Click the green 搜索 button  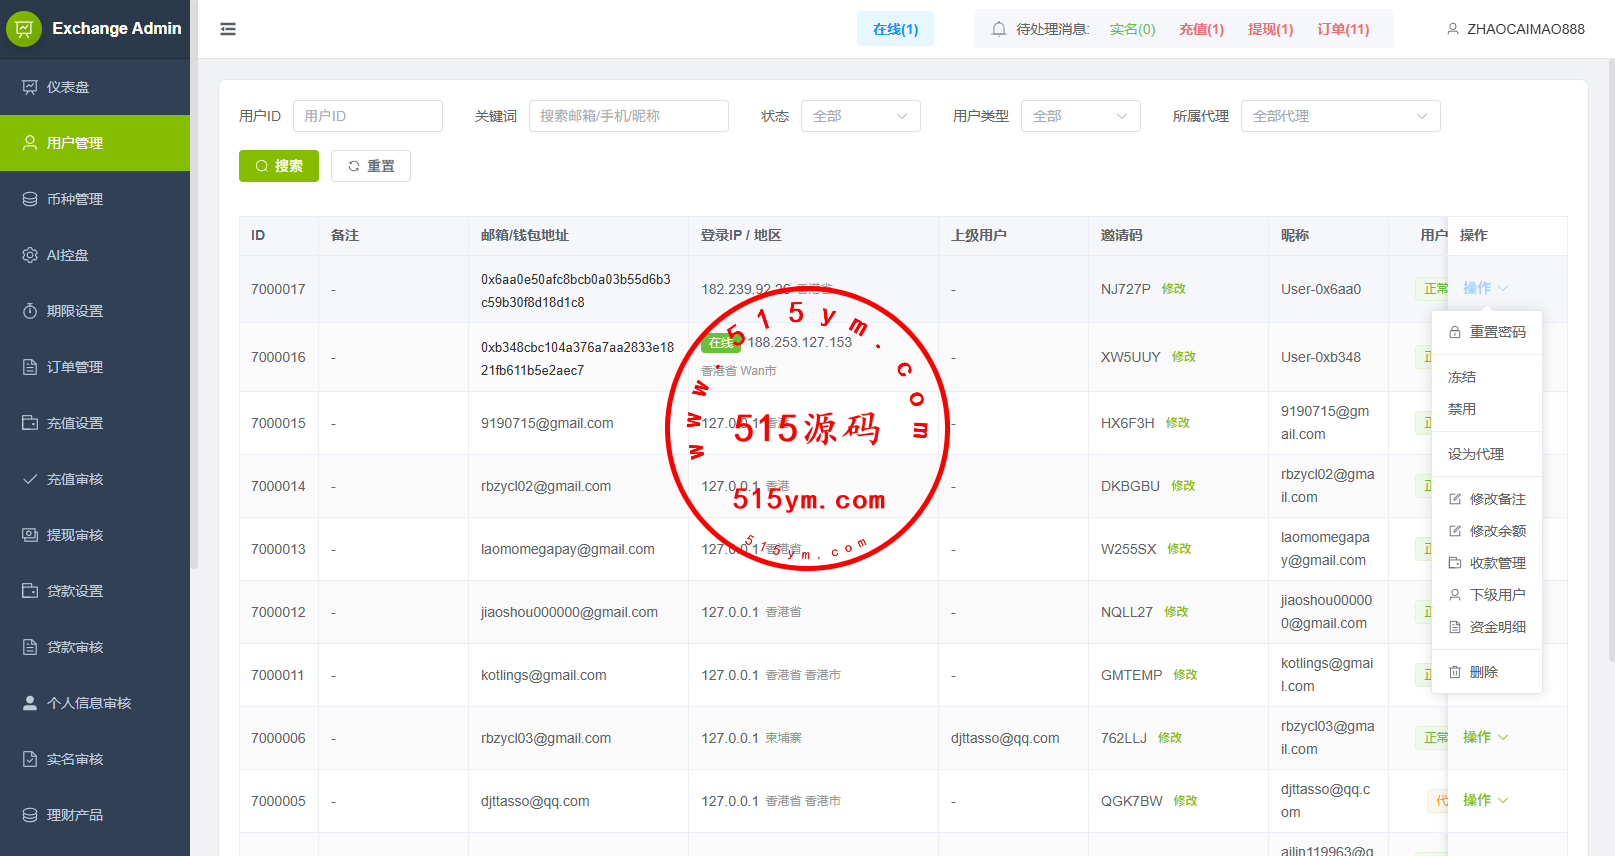tap(279, 166)
